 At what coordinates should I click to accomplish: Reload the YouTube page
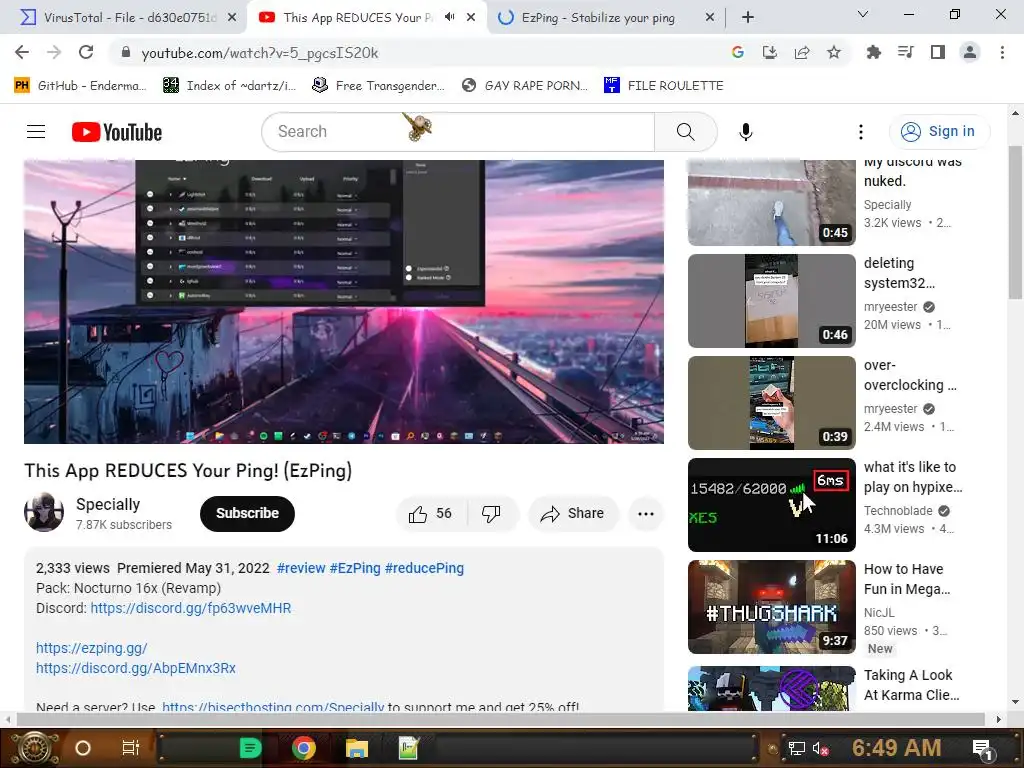86,52
